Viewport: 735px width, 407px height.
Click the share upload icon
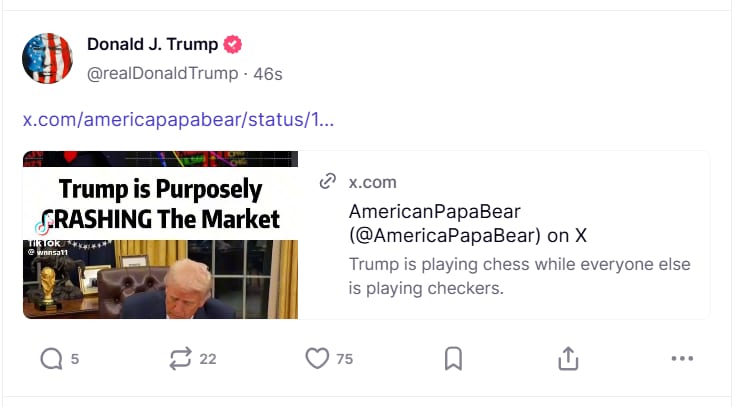pos(568,358)
